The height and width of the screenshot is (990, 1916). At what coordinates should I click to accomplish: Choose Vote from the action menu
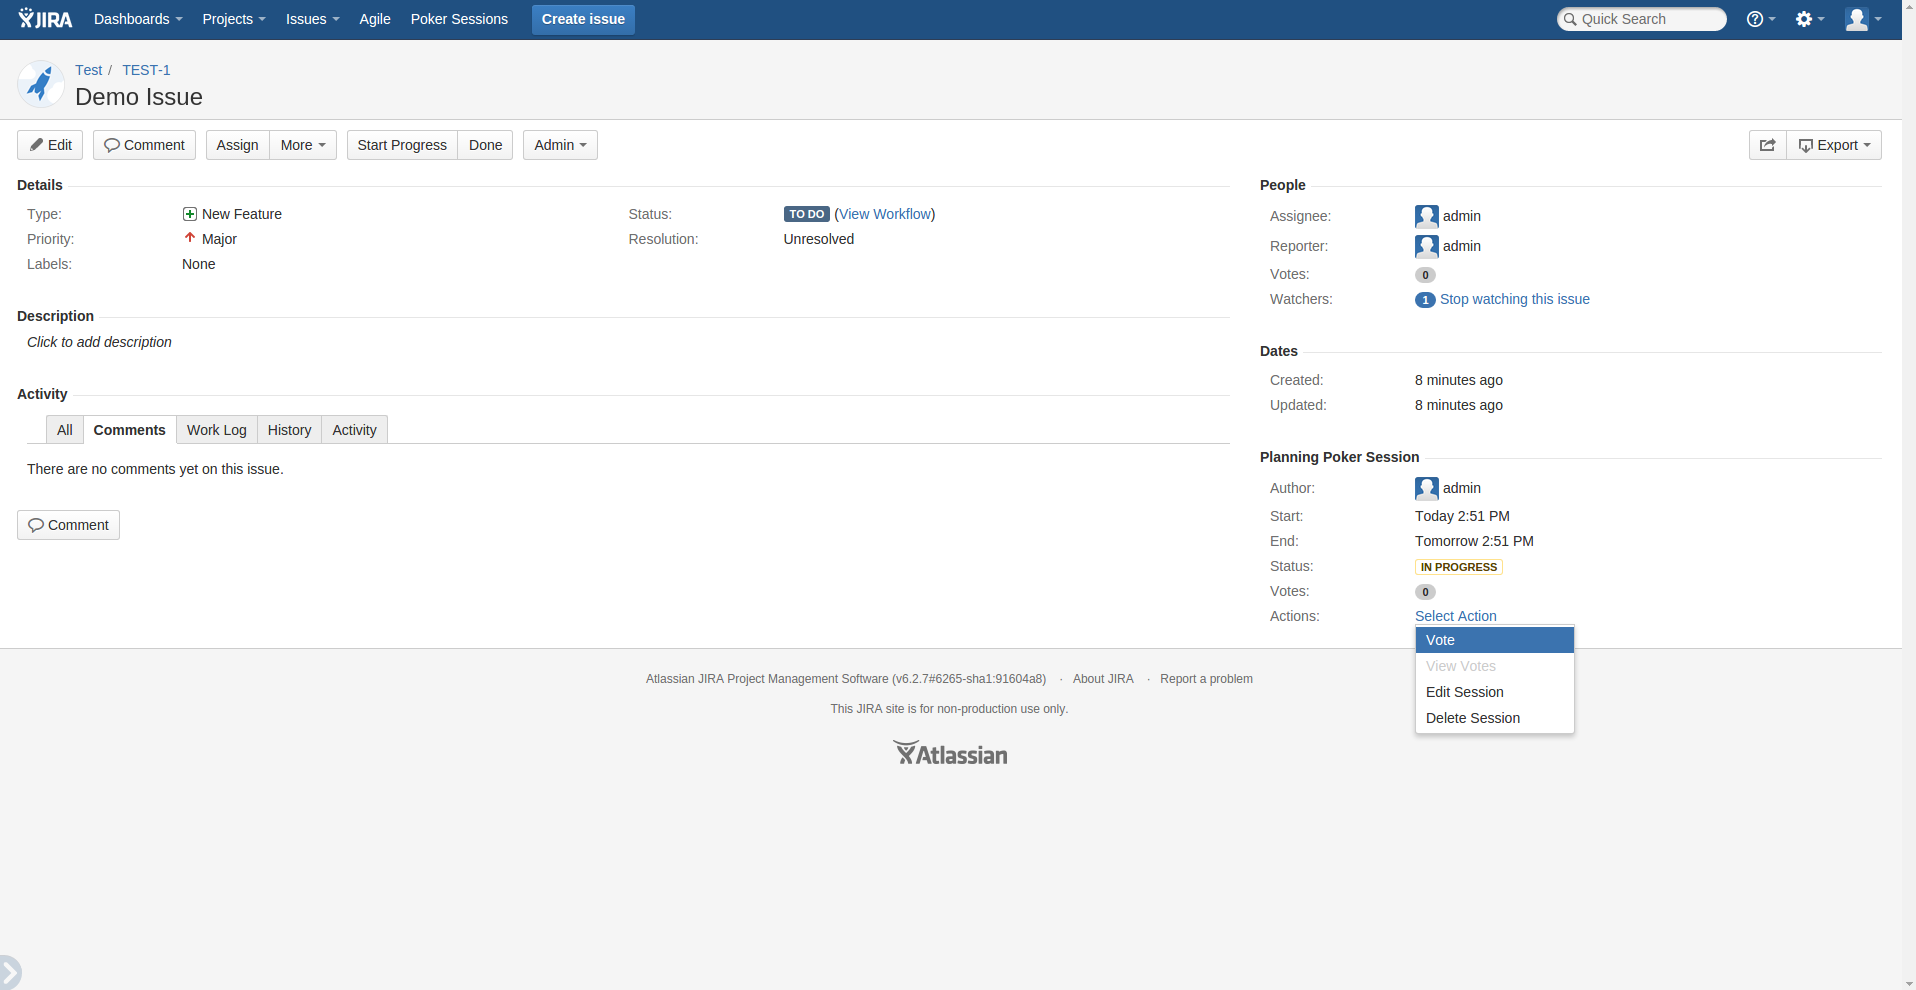(x=1495, y=640)
